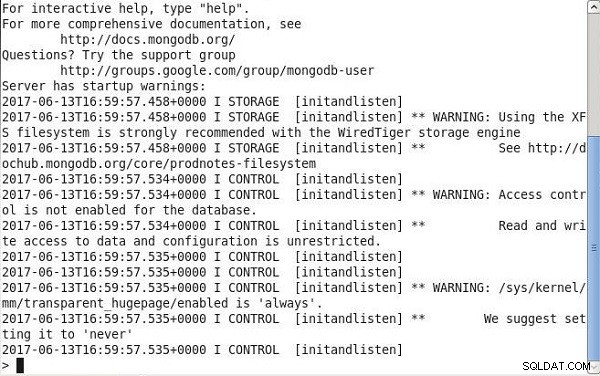Click the scrollbar down arrow
Screen dimensions: 600x376
[593, 367]
